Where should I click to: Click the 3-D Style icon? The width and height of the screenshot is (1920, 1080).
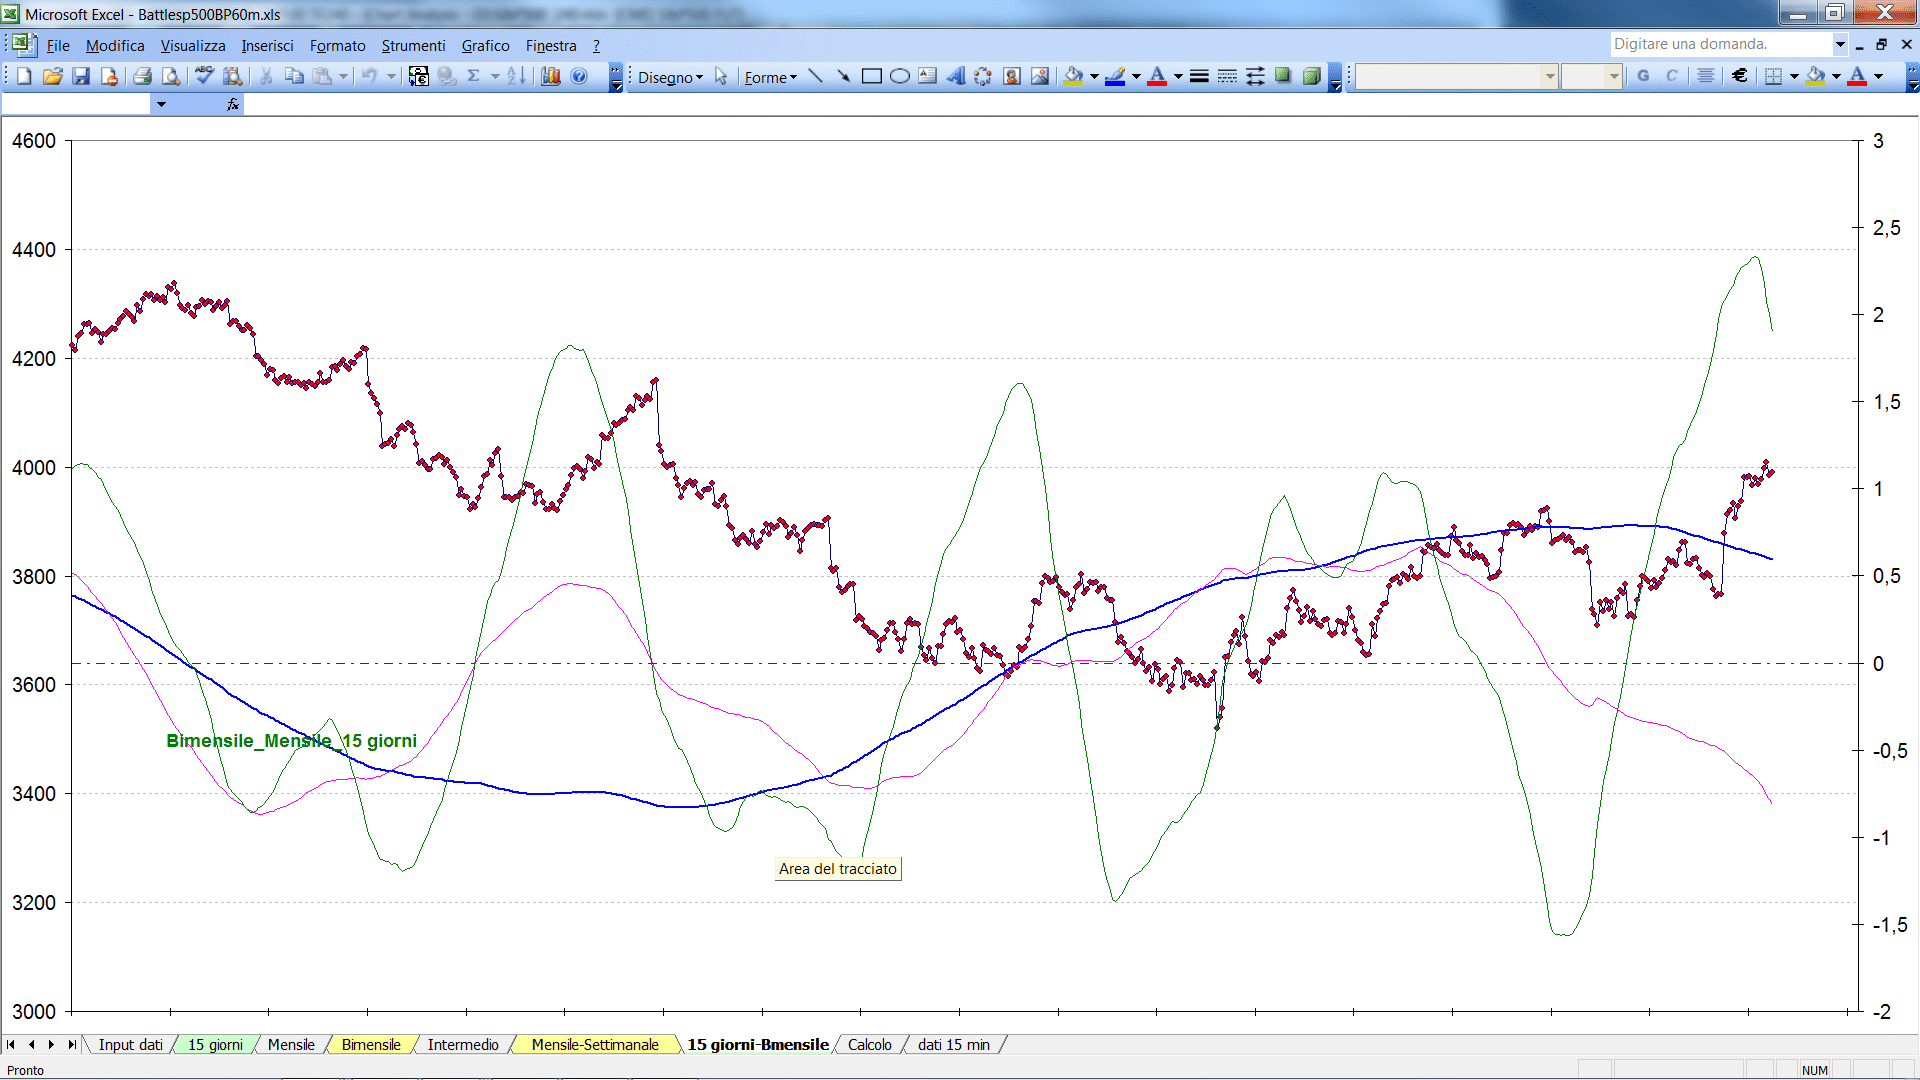1311,76
